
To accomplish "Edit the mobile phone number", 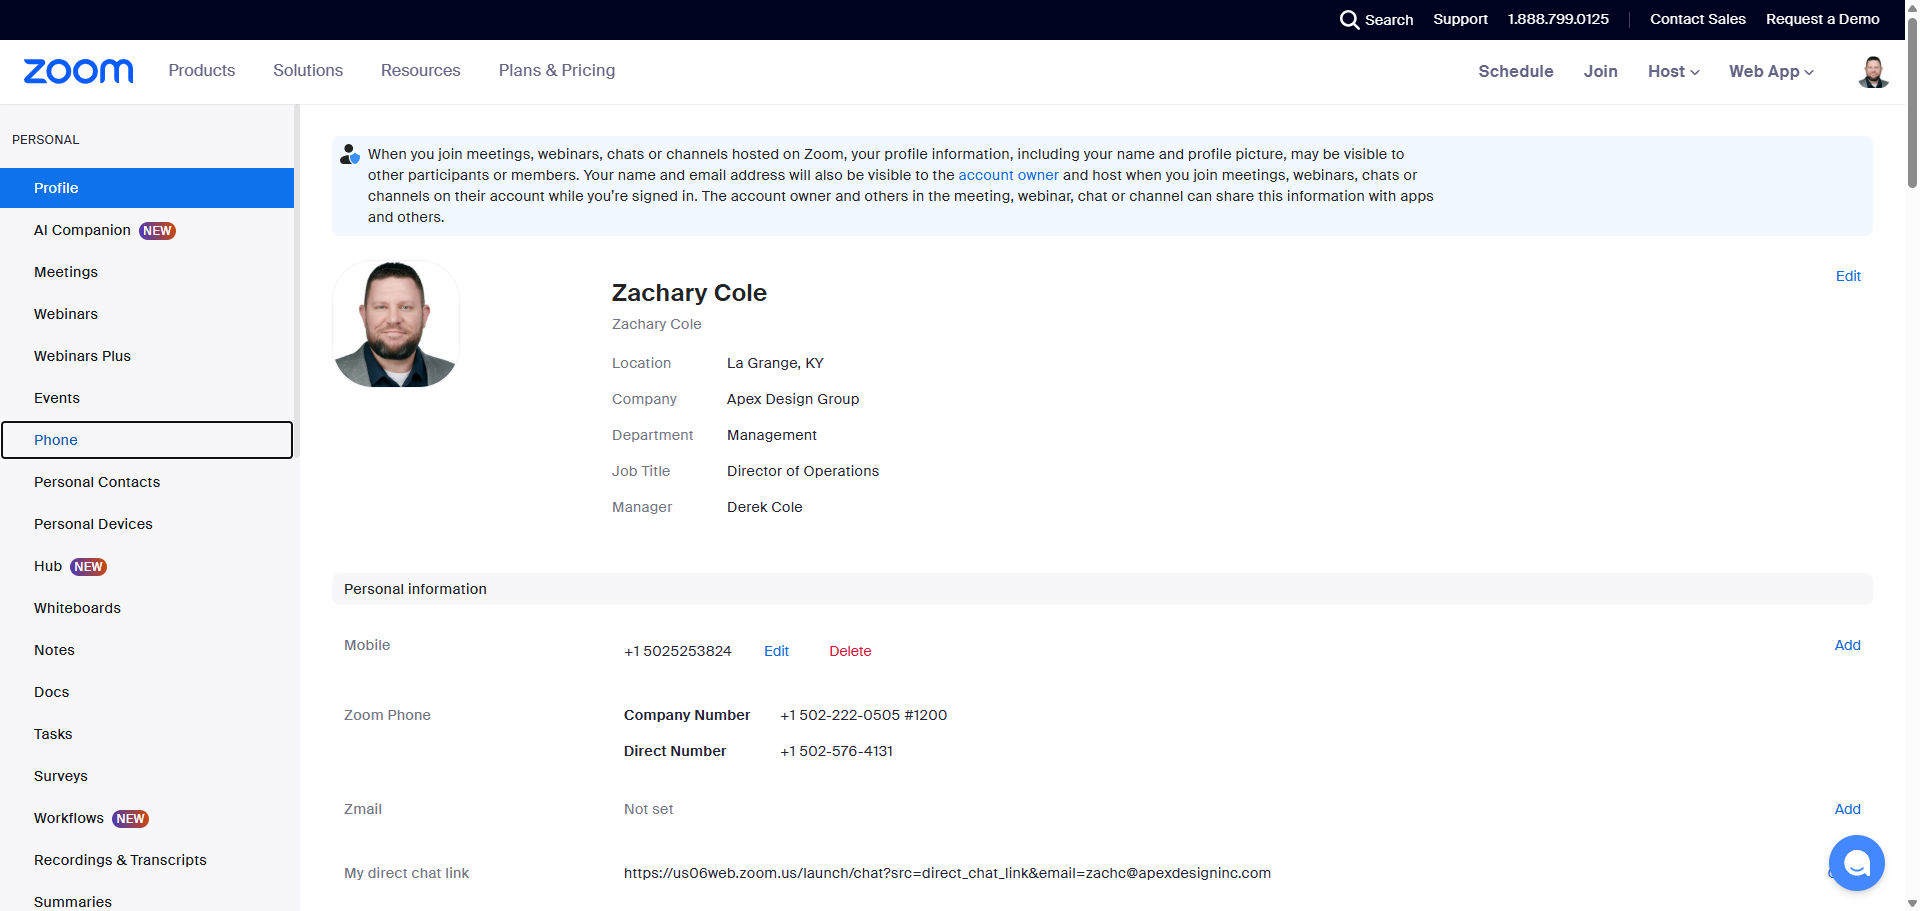I will [x=776, y=651].
